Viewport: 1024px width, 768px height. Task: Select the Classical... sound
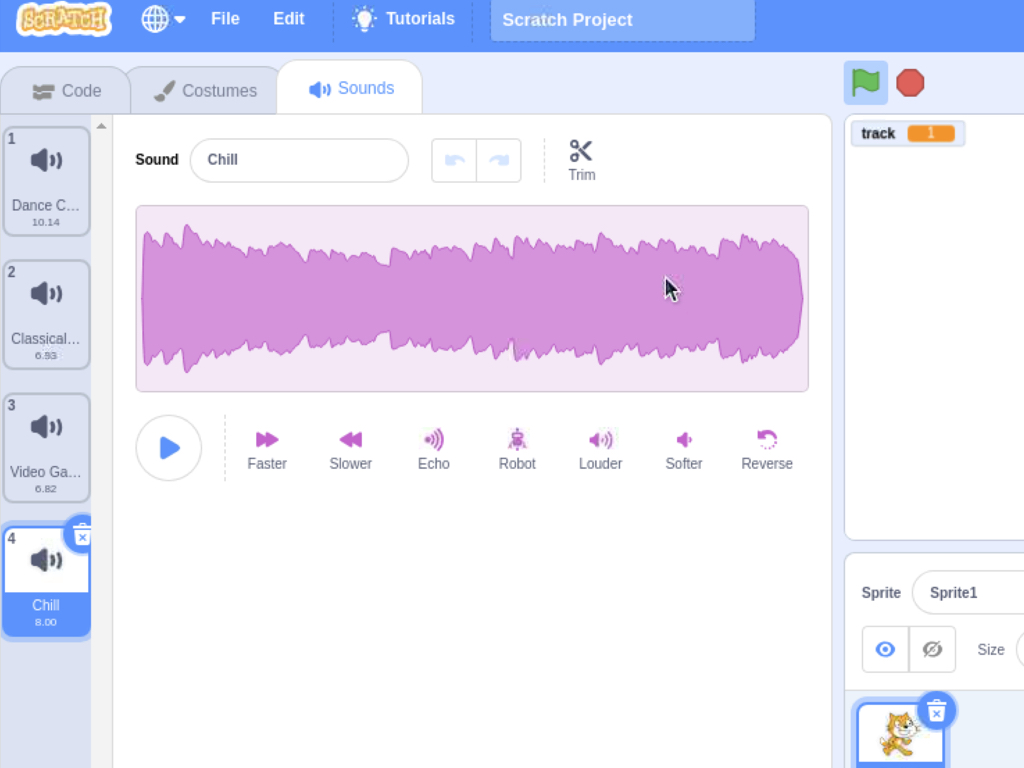tap(46, 314)
